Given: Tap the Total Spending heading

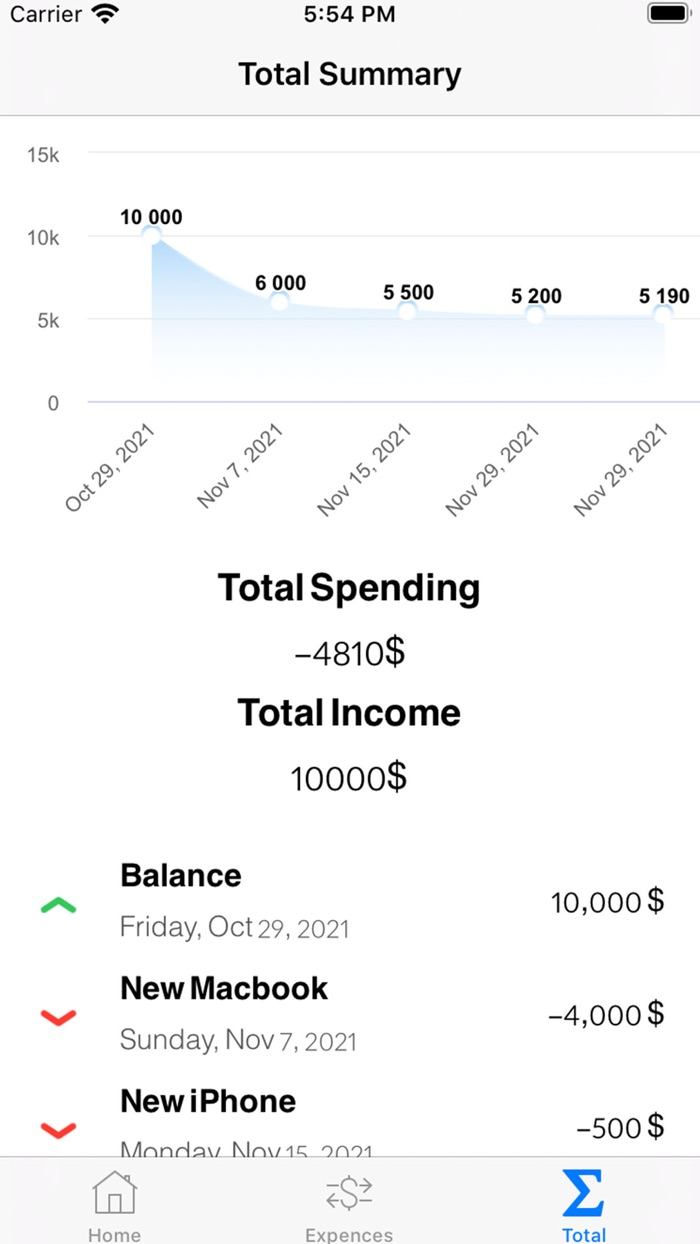Looking at the screenshot, I should [x=349, y=588].
